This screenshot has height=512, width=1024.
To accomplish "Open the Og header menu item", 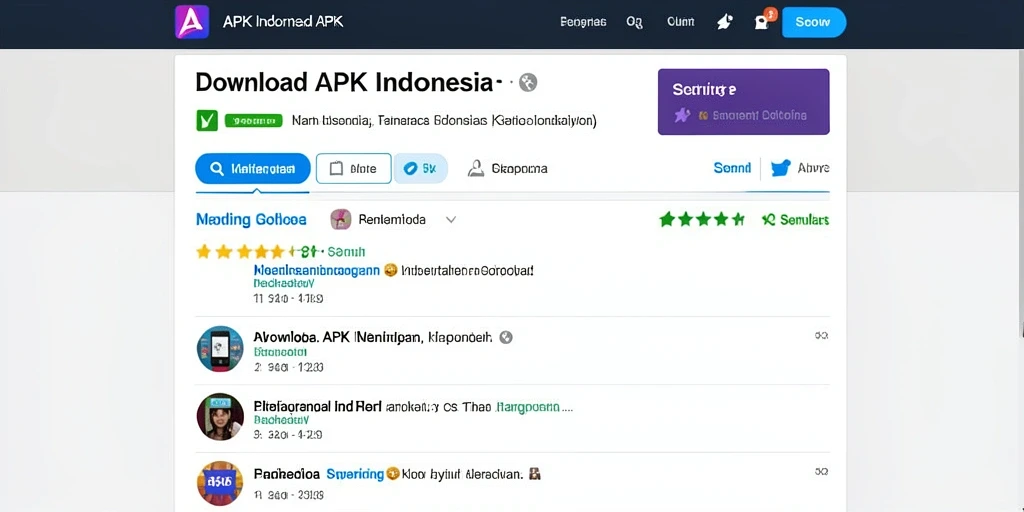I will (634, 22).
